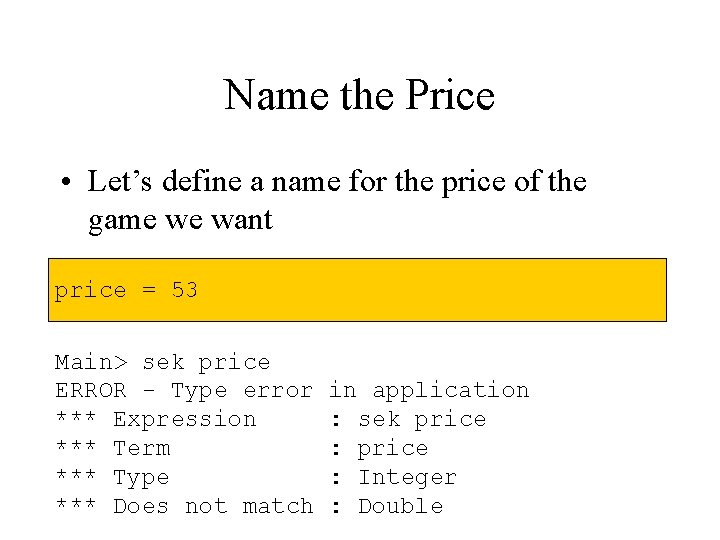This screenshot has width=720, height=540.
Task: Select the "price = 53" code line
Action: click(x=126, y=291)
